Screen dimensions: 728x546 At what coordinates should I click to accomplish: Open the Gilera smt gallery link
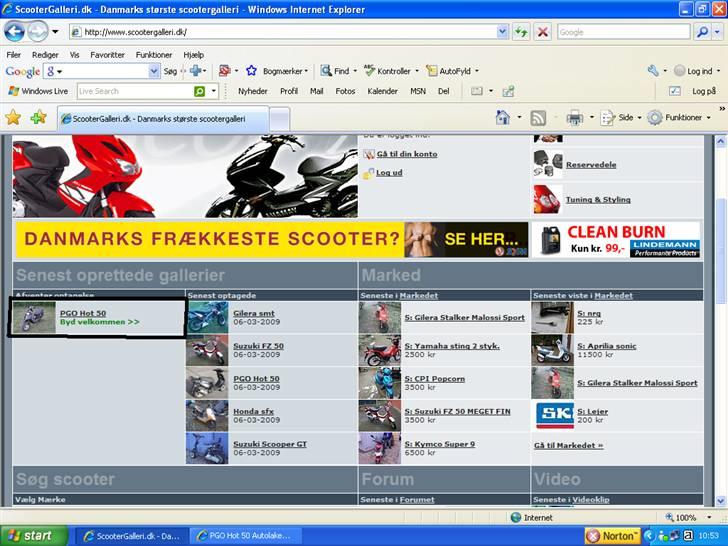point(253,313)
